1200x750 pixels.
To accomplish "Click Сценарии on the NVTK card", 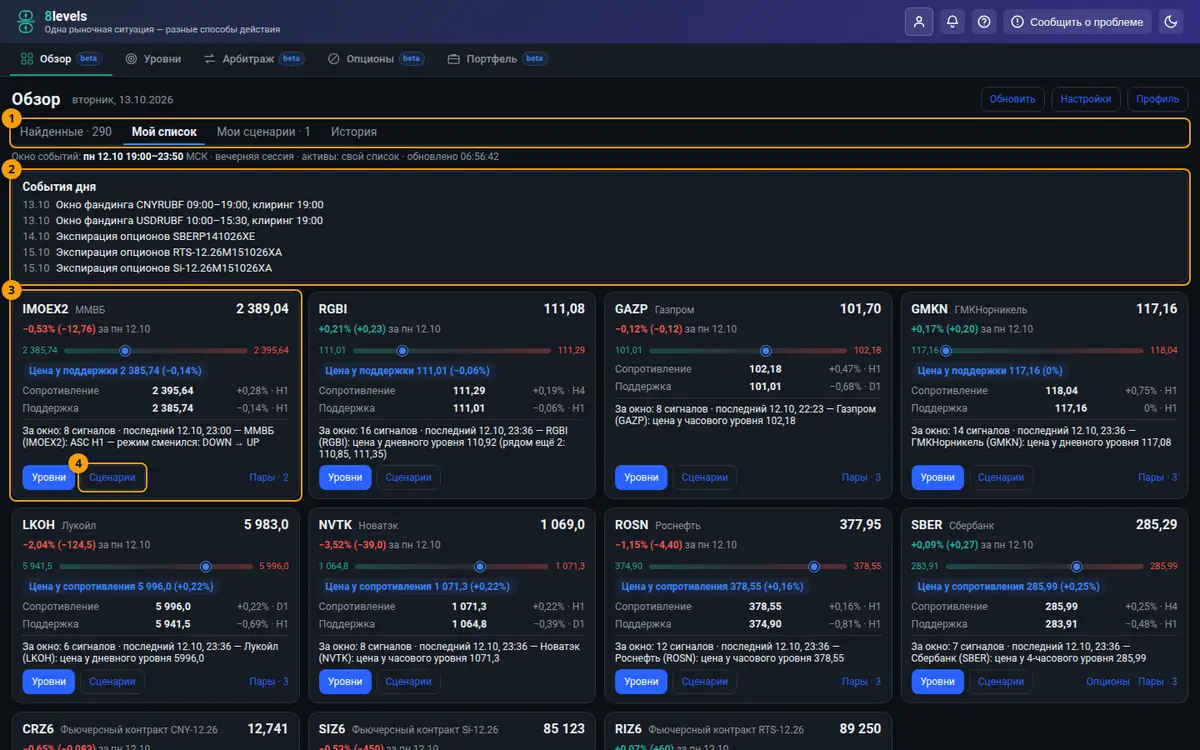I will point(408,682).
